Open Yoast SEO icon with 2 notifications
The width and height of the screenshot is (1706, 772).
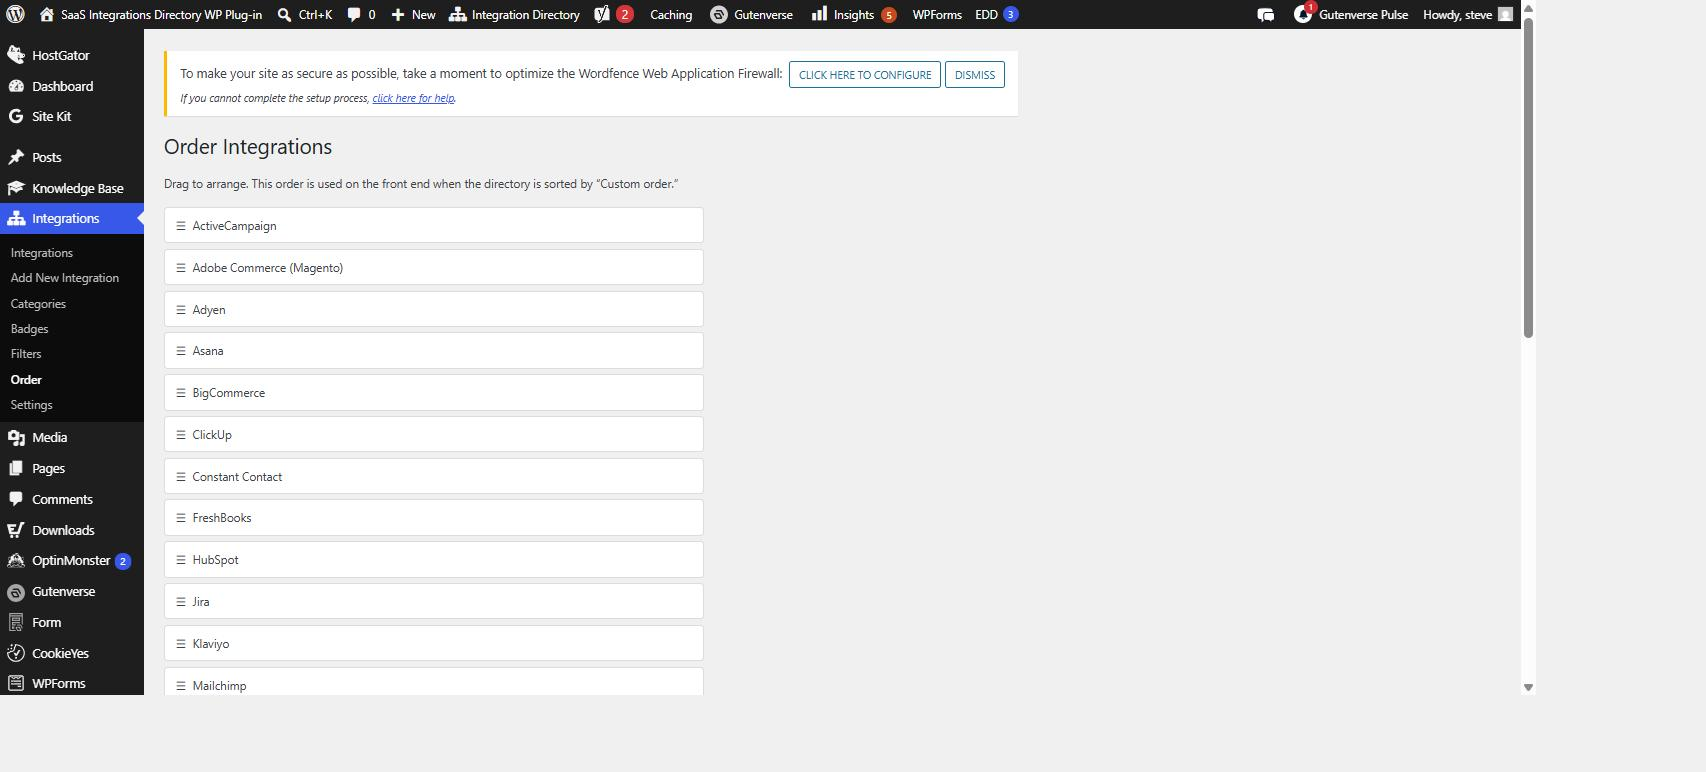coord(602,14)
